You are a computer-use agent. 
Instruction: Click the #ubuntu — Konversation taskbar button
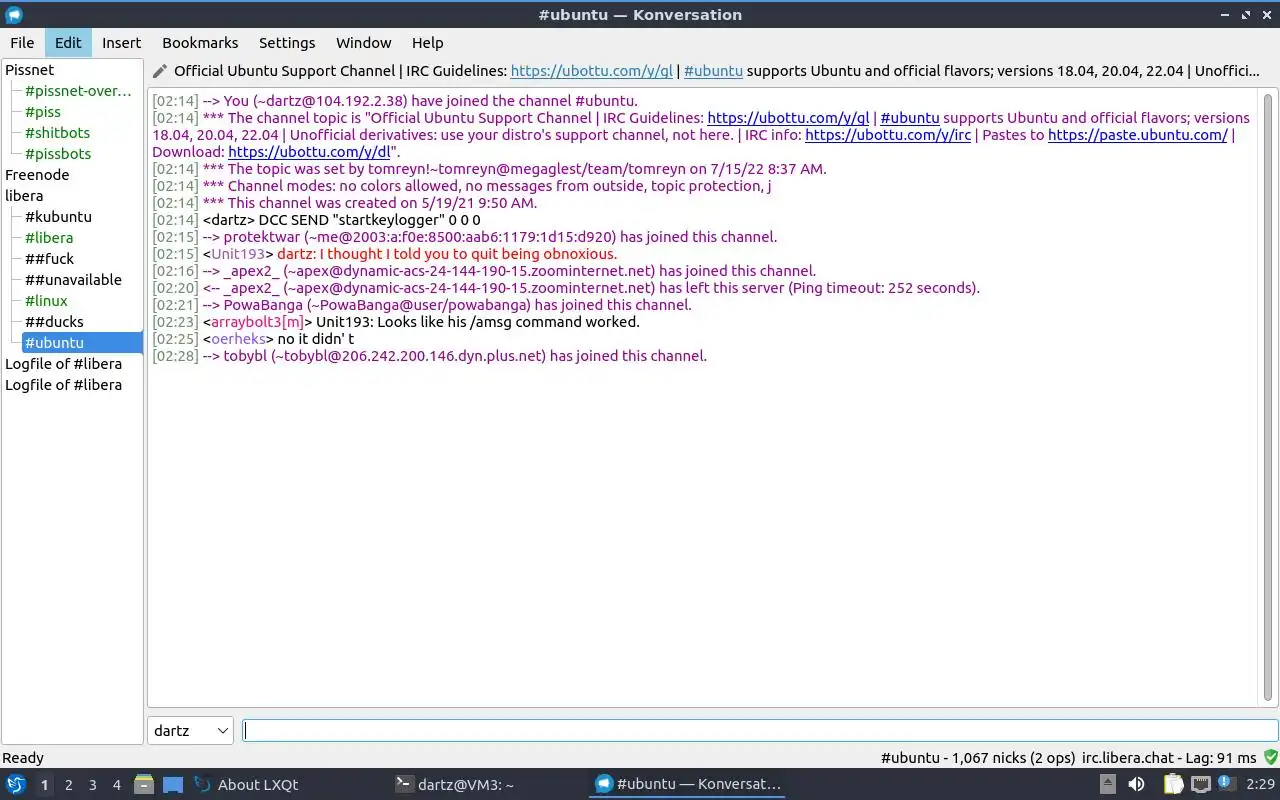[x=685, y=785]
